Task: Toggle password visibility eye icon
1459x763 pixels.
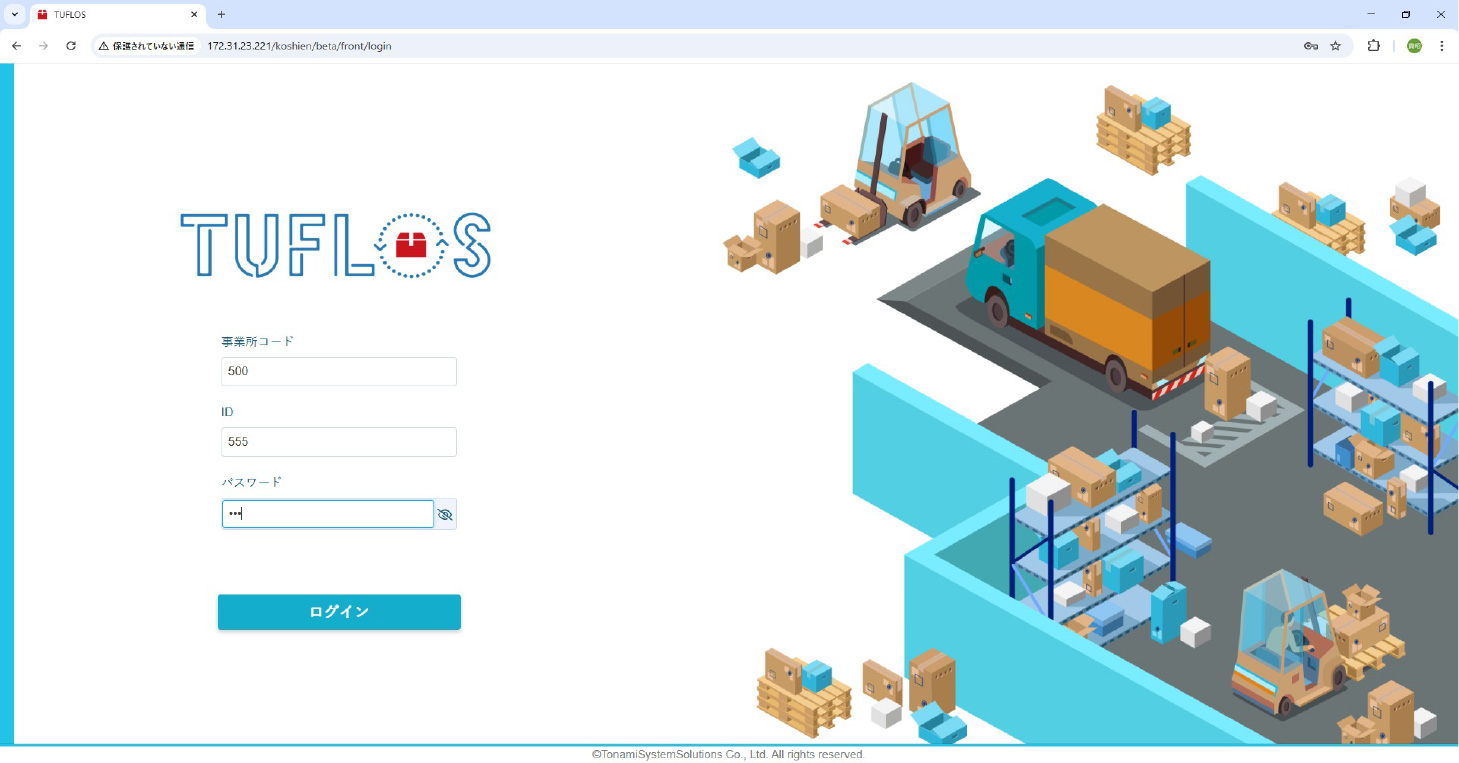Action: (x=445, y=514)
